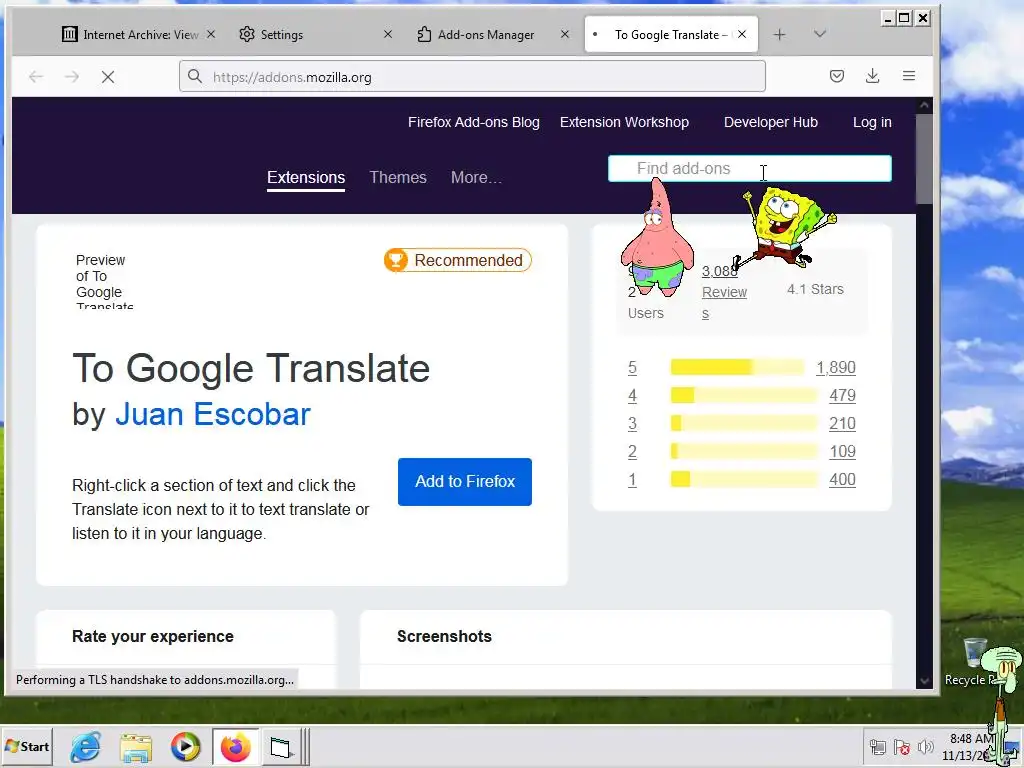Open Developer Hub link
1024x768 pixels.
coord(771,122)
